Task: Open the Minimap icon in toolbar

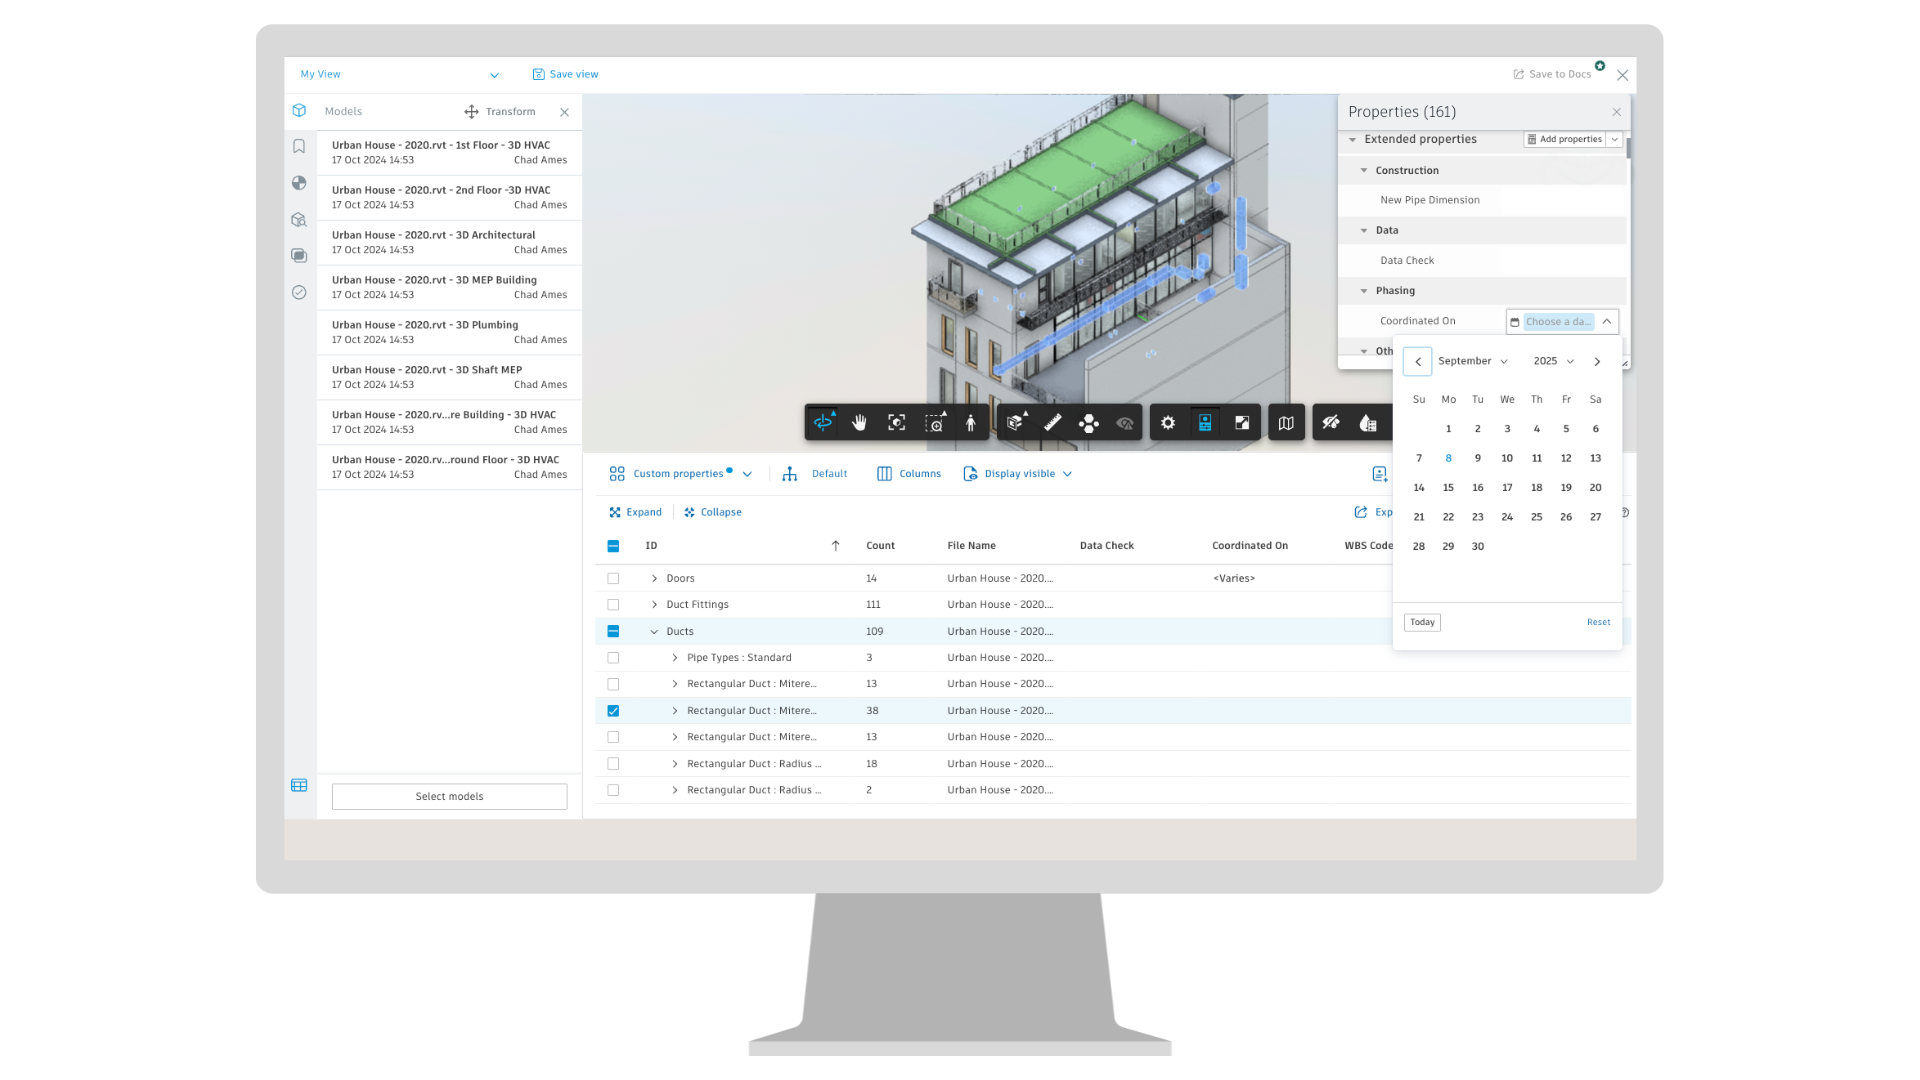Action: pyautogui.click(x=1286, y=423)
